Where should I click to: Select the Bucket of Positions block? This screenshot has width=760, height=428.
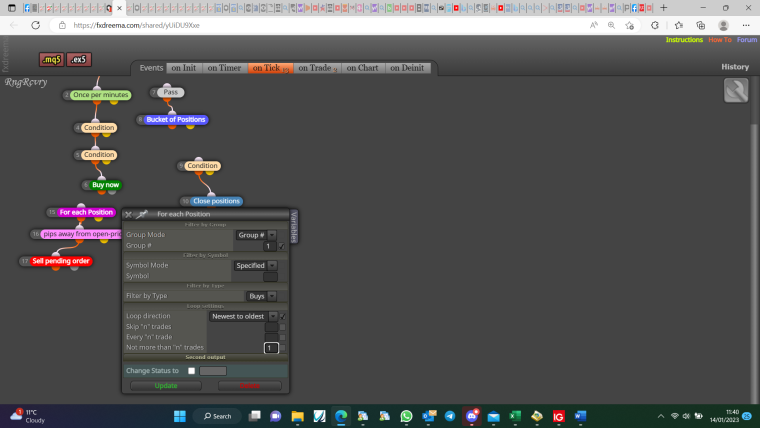pos(175,119)
